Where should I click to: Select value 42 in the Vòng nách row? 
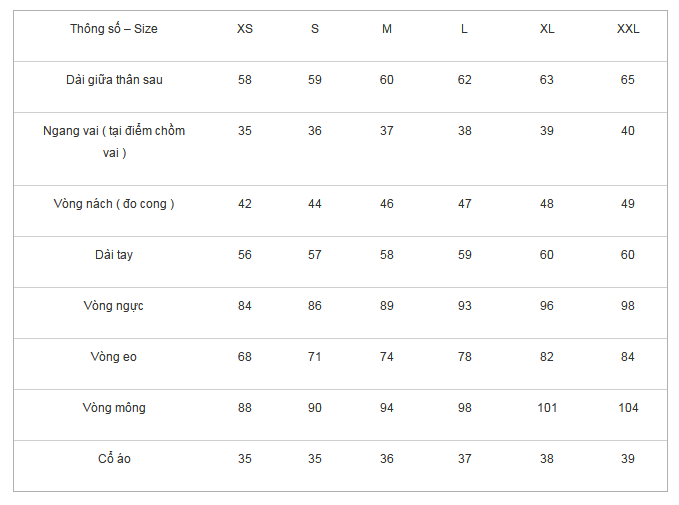pyautogui.click(x=245, y=204)
